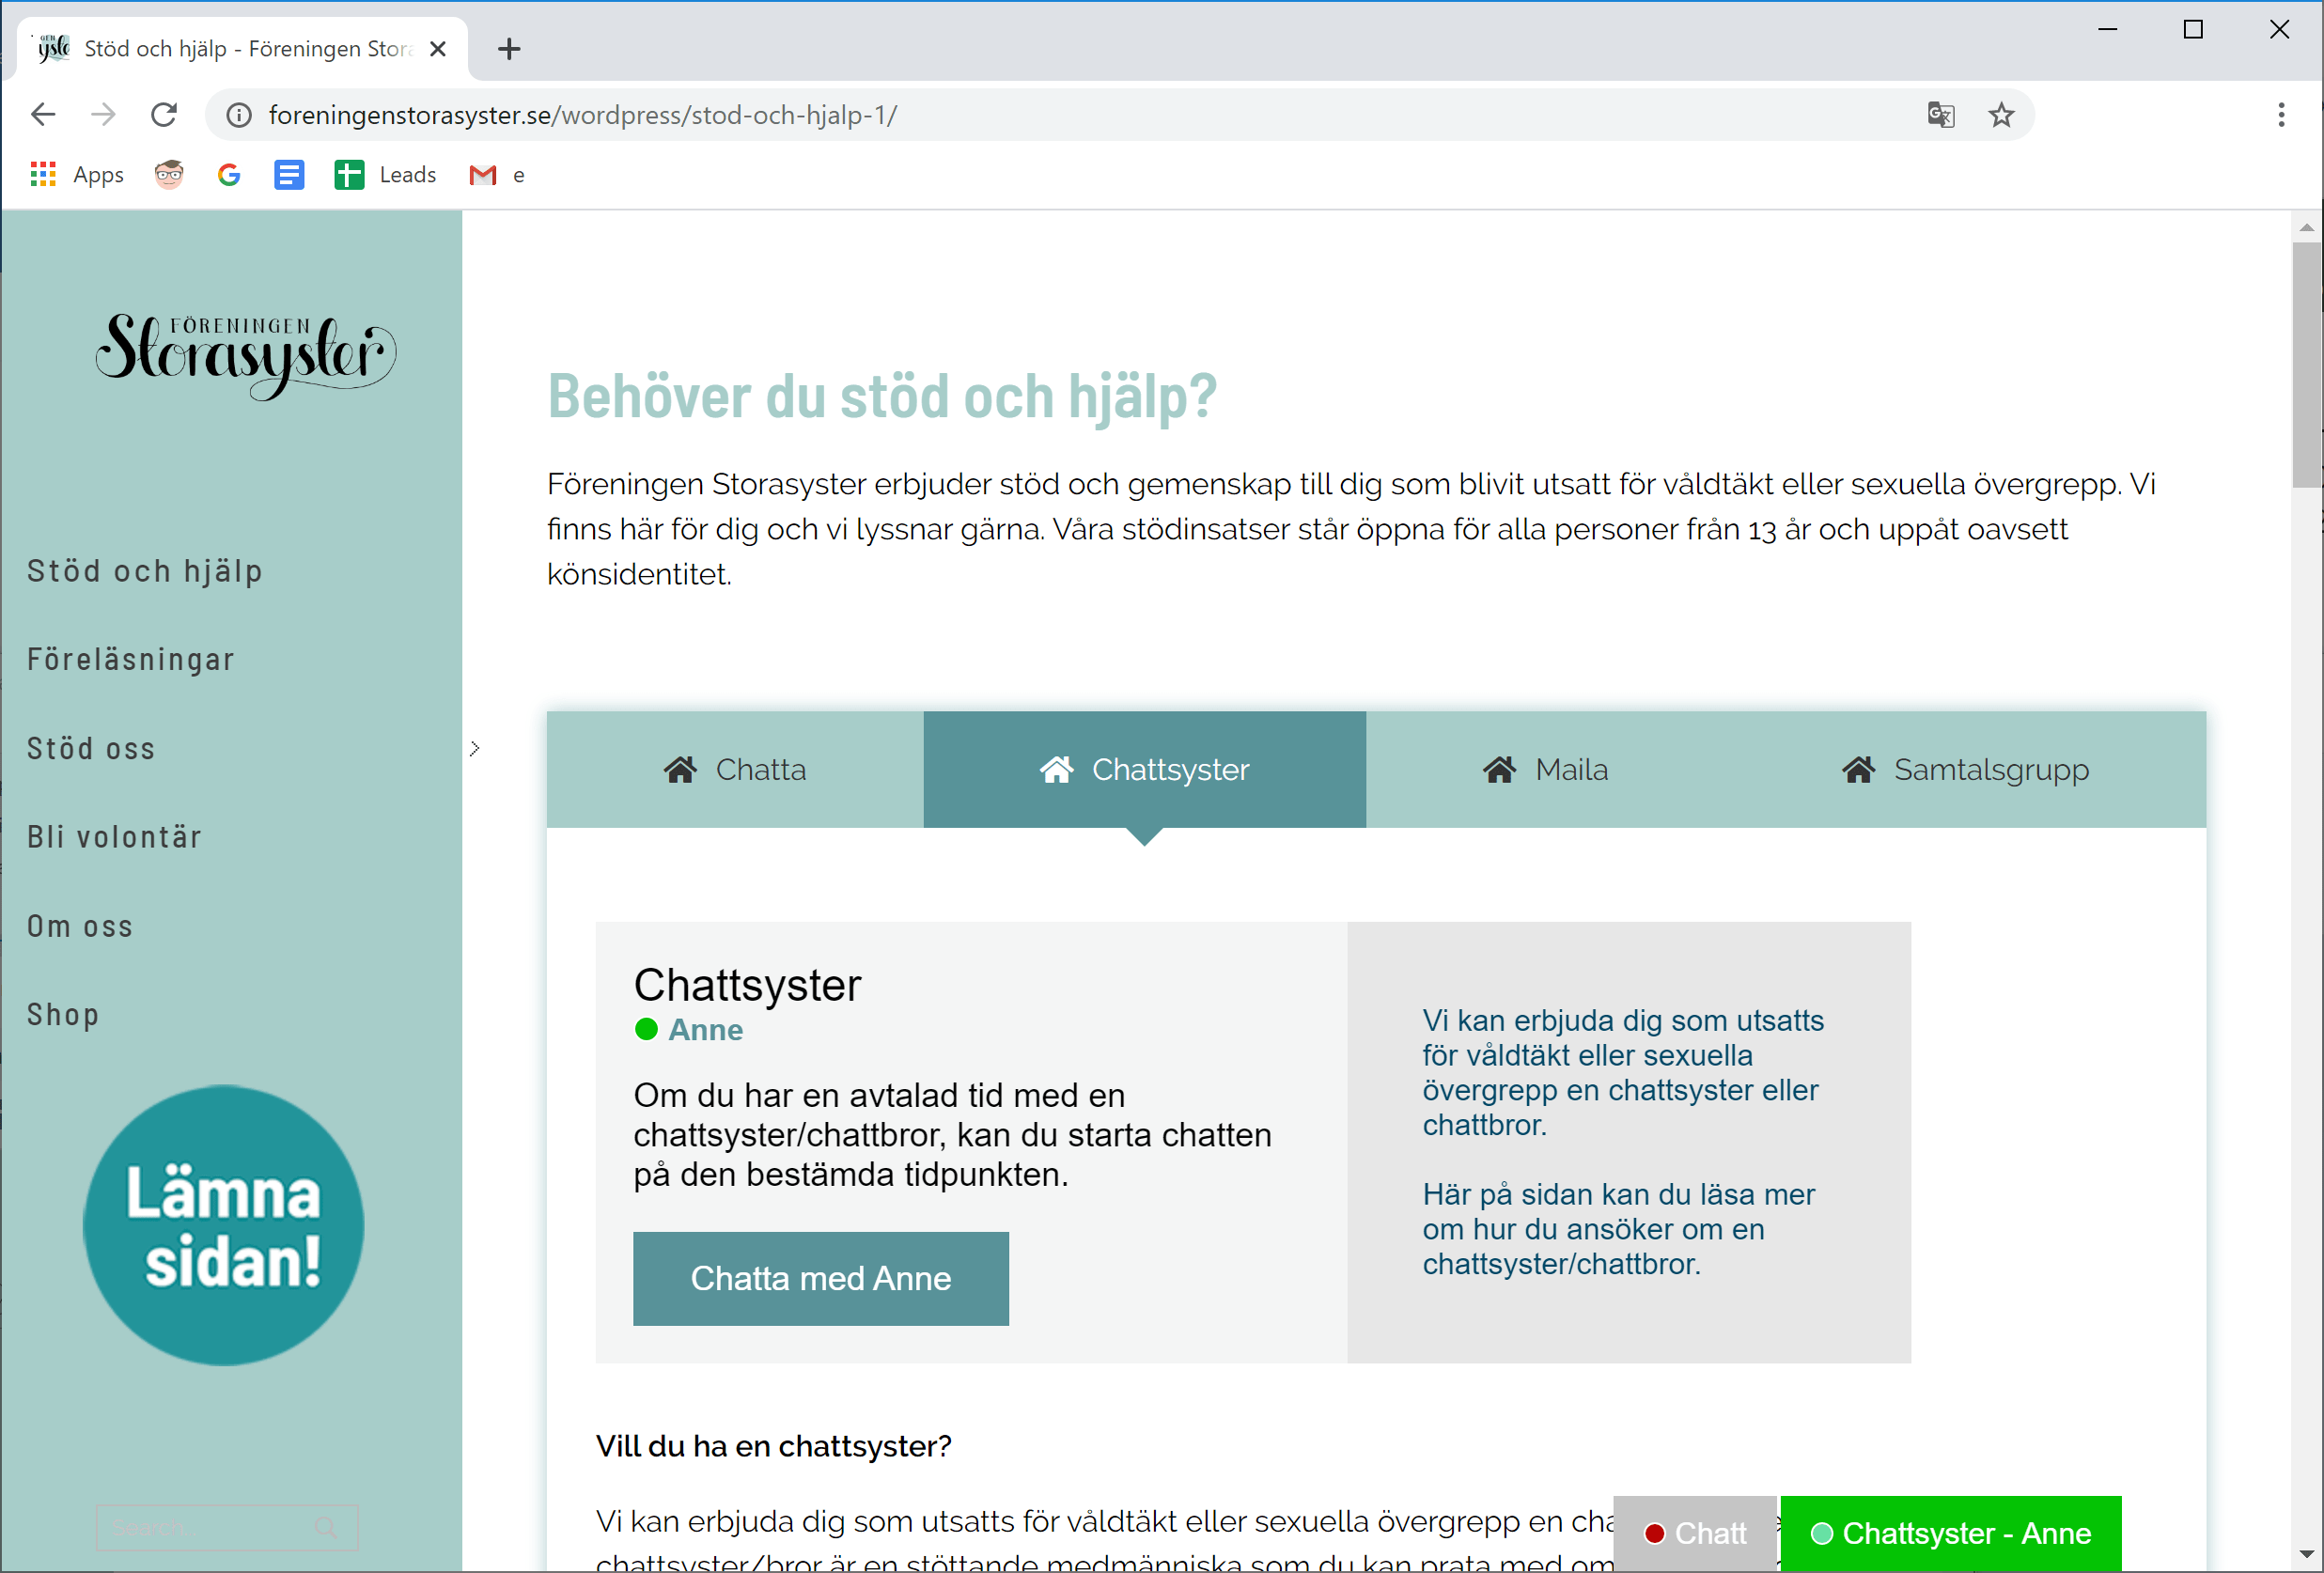Select the Samtalsgrupp tab
The height and width of the screenshot is (1573, 2324).
pos(1965,769)
